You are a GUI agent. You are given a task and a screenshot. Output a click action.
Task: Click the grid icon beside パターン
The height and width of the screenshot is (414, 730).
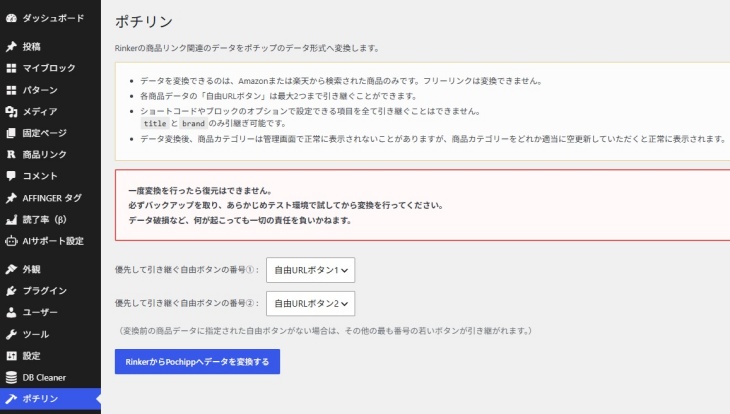(x=11, y=90)
